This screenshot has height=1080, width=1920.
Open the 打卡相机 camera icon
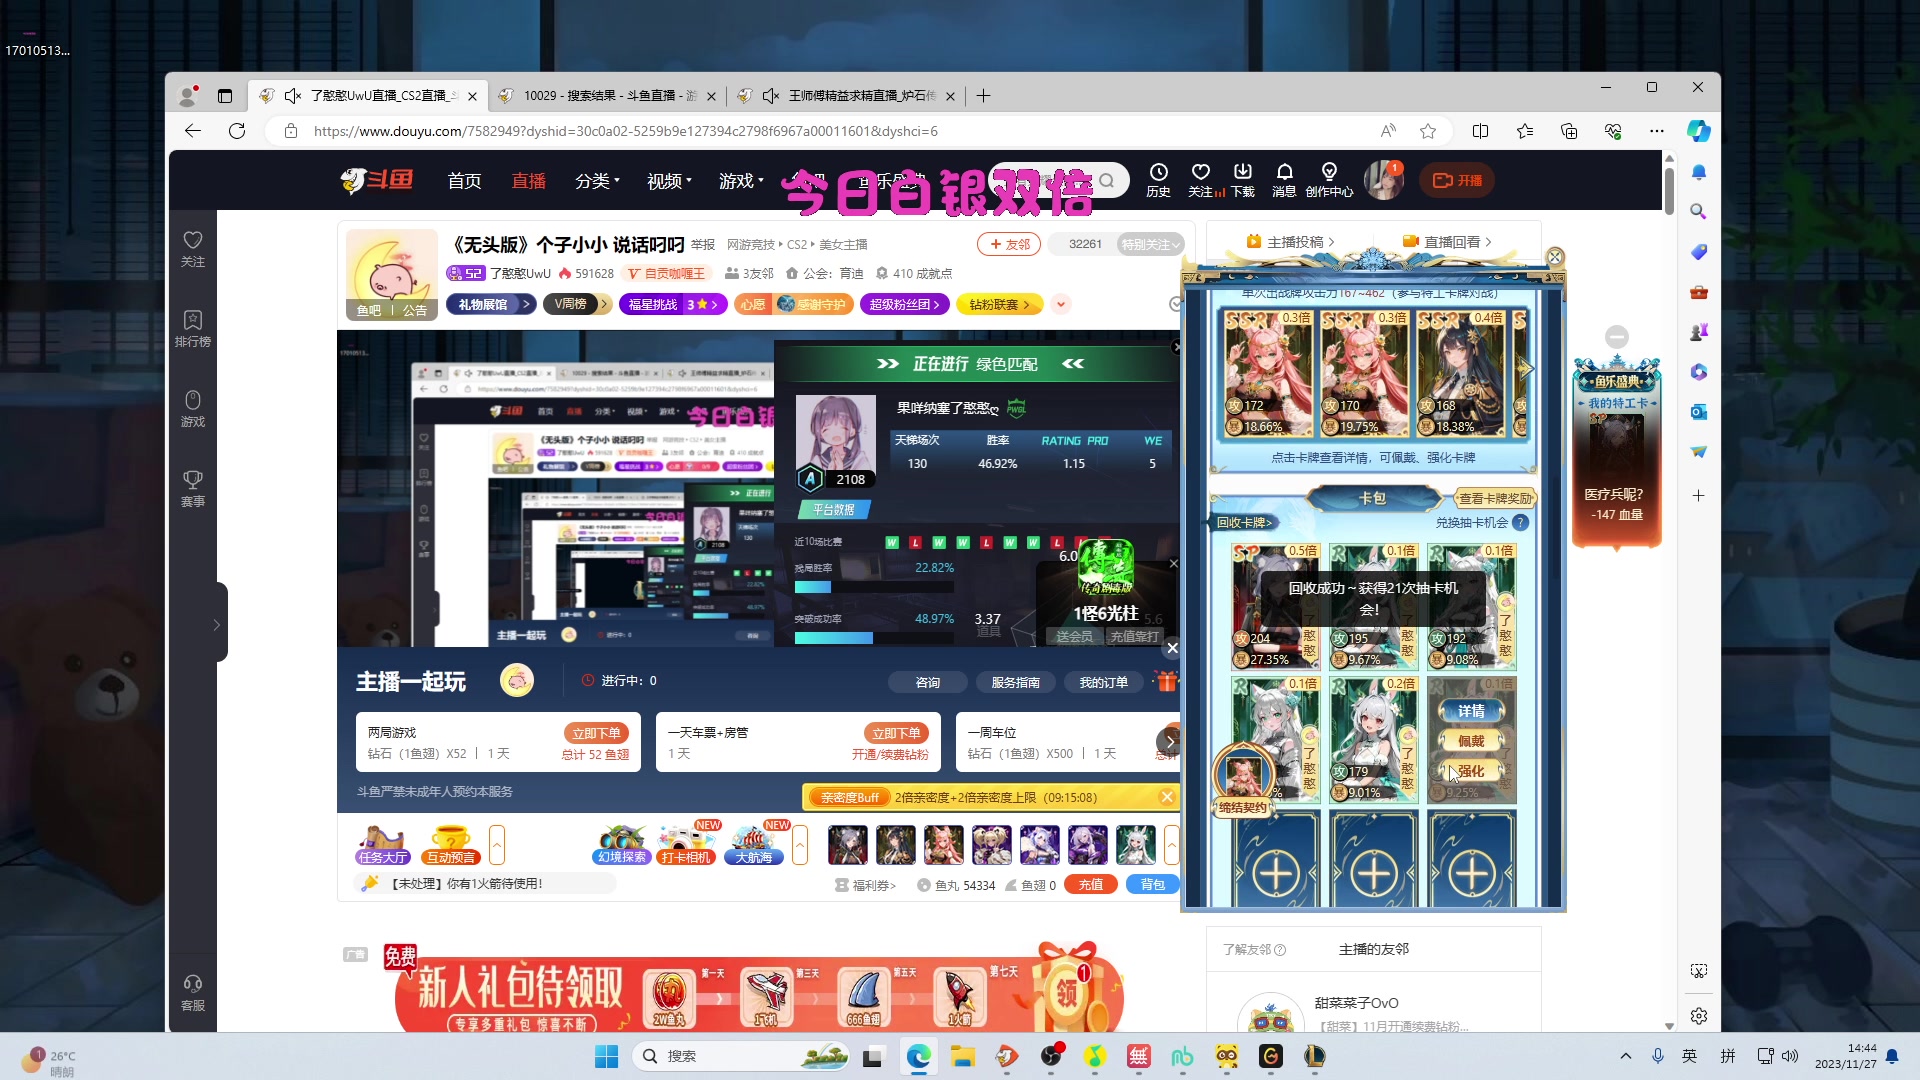click(686, 845)
